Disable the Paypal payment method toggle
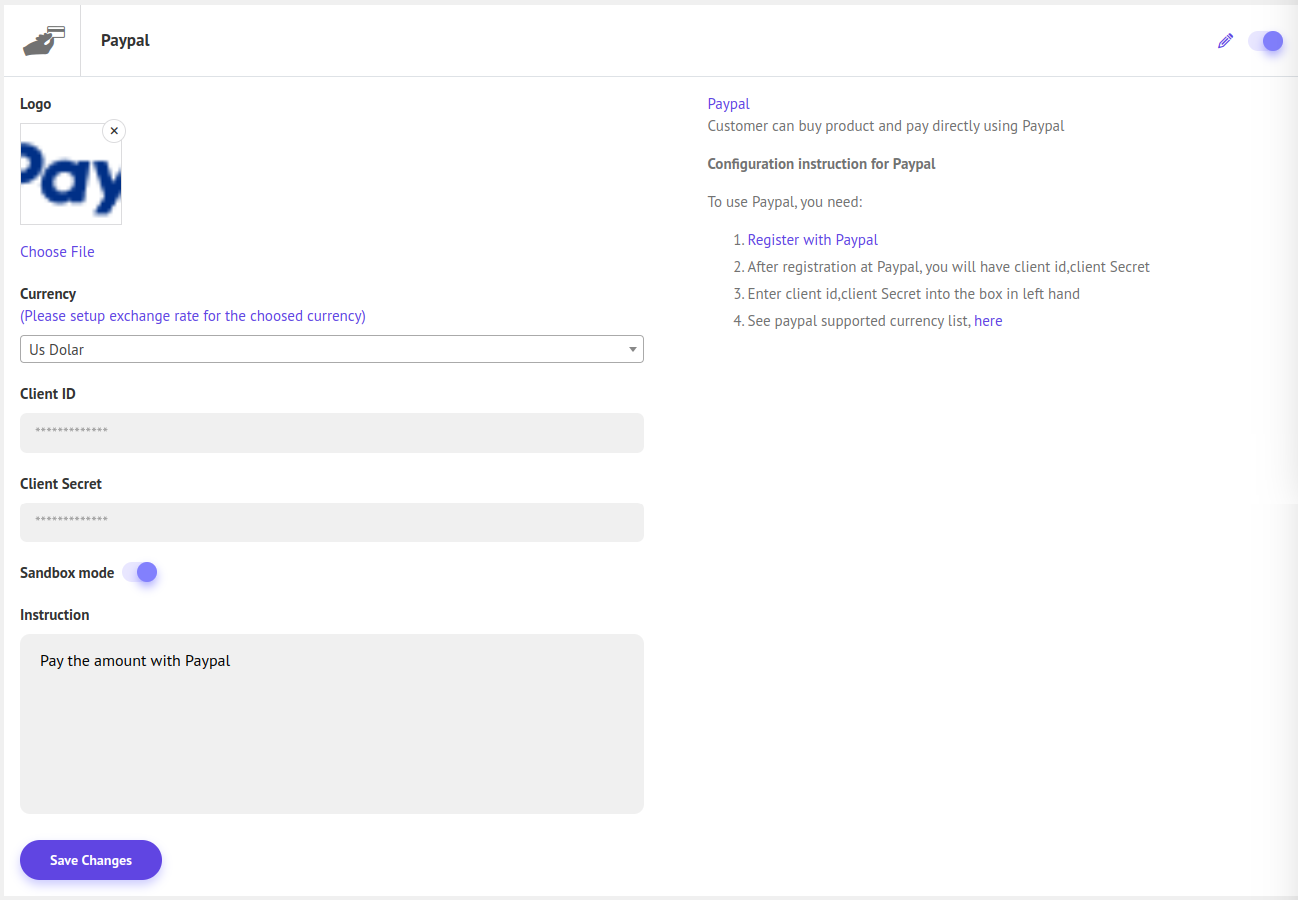 [1265, 41]
